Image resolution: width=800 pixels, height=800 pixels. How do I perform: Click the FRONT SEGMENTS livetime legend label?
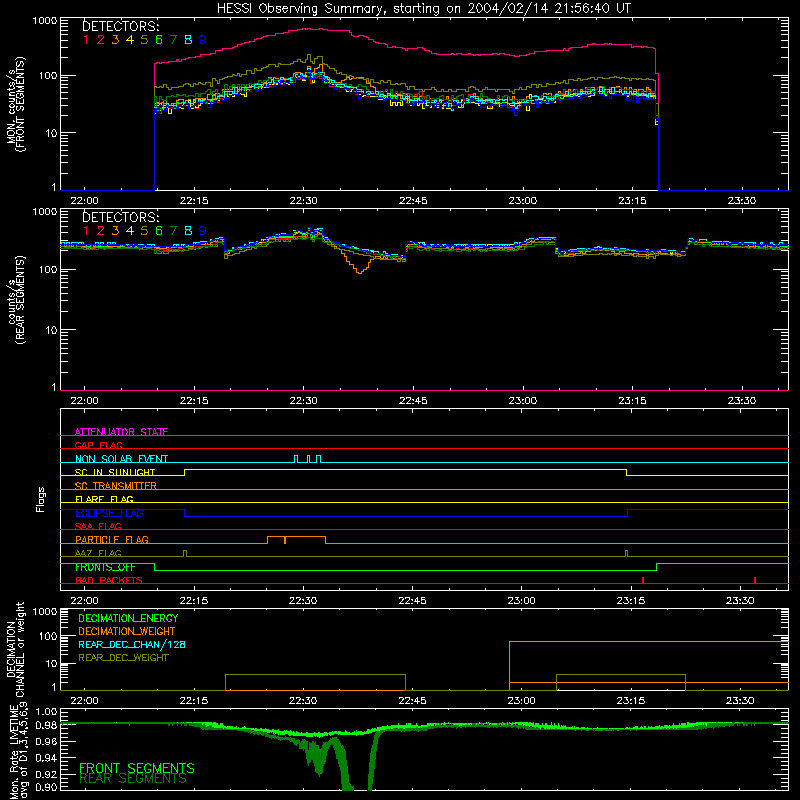point(137,768)
